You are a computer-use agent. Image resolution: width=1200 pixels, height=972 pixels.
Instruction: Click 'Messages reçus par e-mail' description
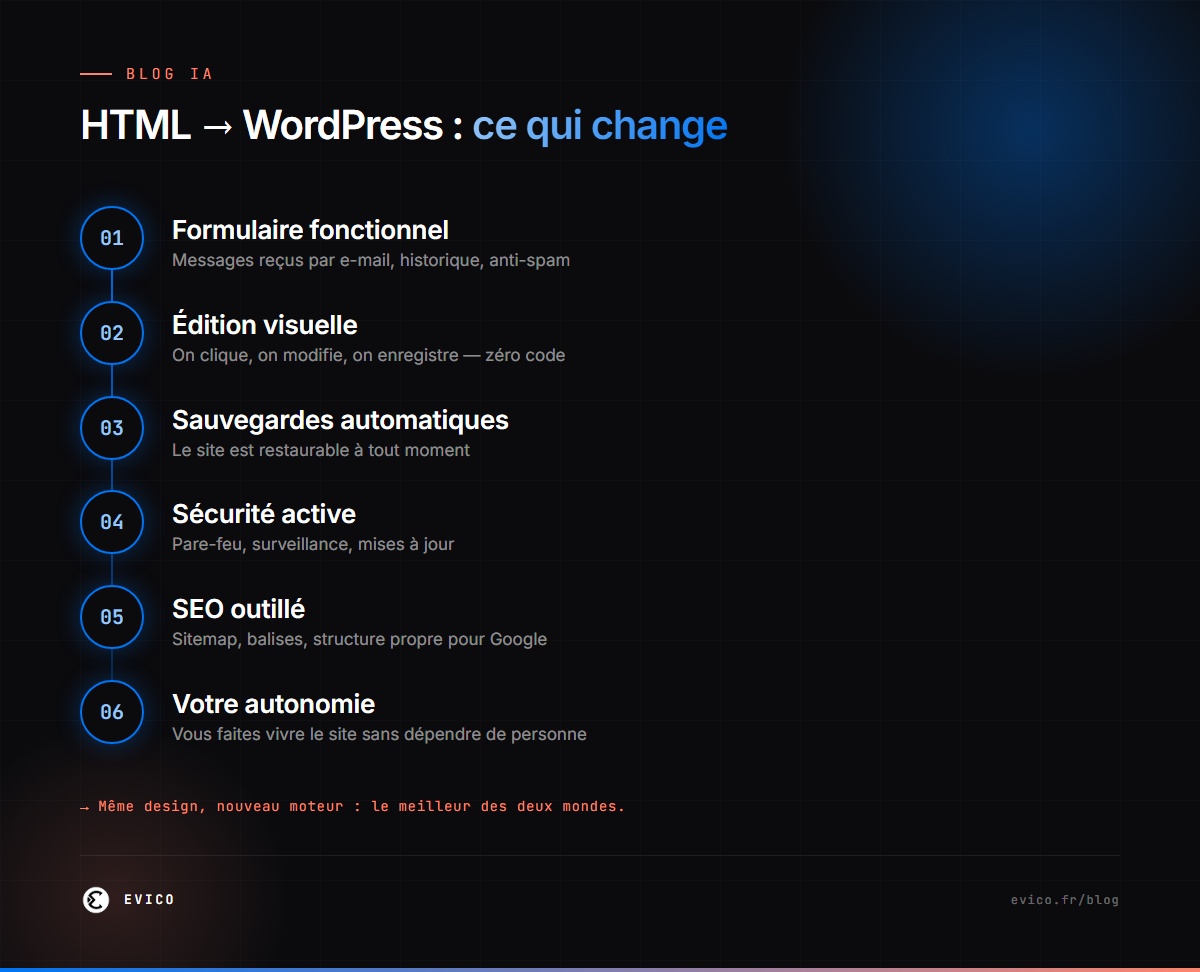[371, 260]
